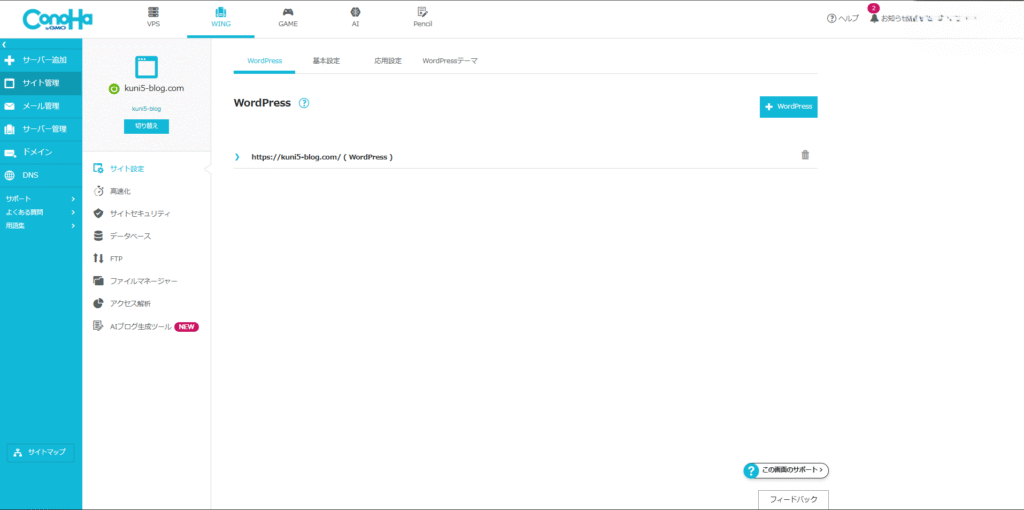Open メール管理 in the sidebar
This screenshot has height=510, width=1024.
pos(41,106)
